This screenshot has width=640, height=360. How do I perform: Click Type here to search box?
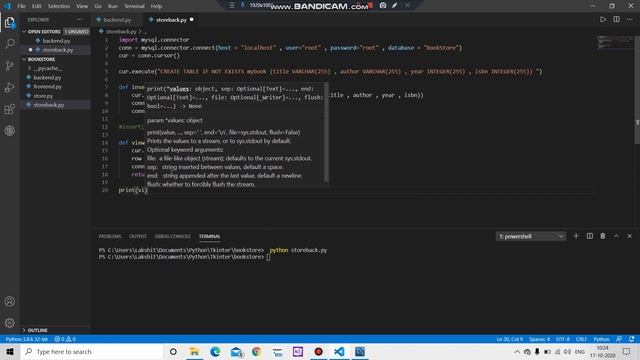pyautogui.click(x=92, y=351)
